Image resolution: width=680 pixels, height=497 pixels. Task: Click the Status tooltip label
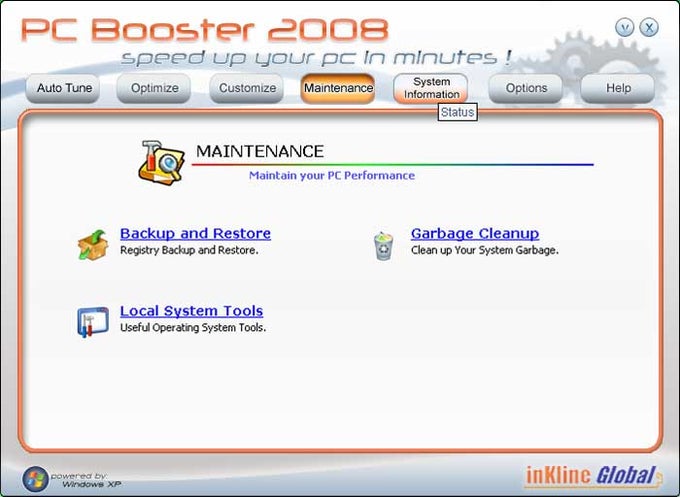click(458, 112)
